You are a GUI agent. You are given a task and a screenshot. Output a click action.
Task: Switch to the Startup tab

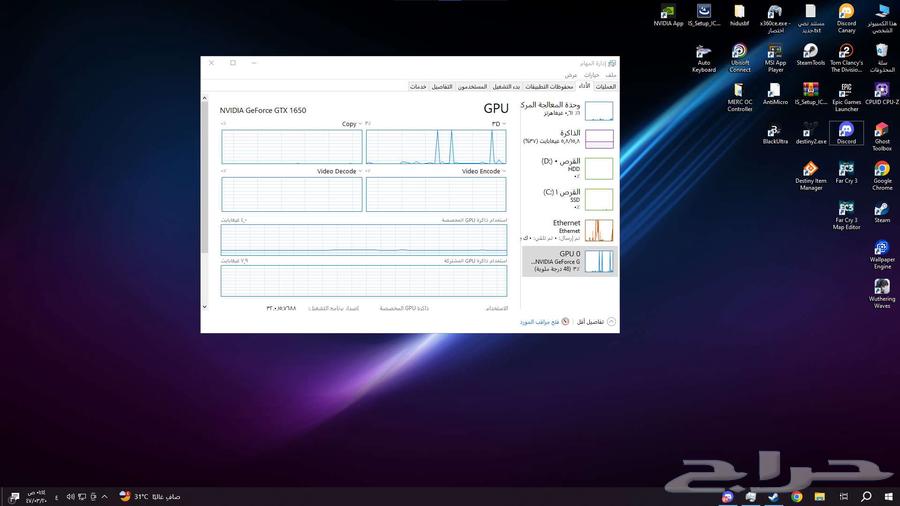[x=506, y=87]
